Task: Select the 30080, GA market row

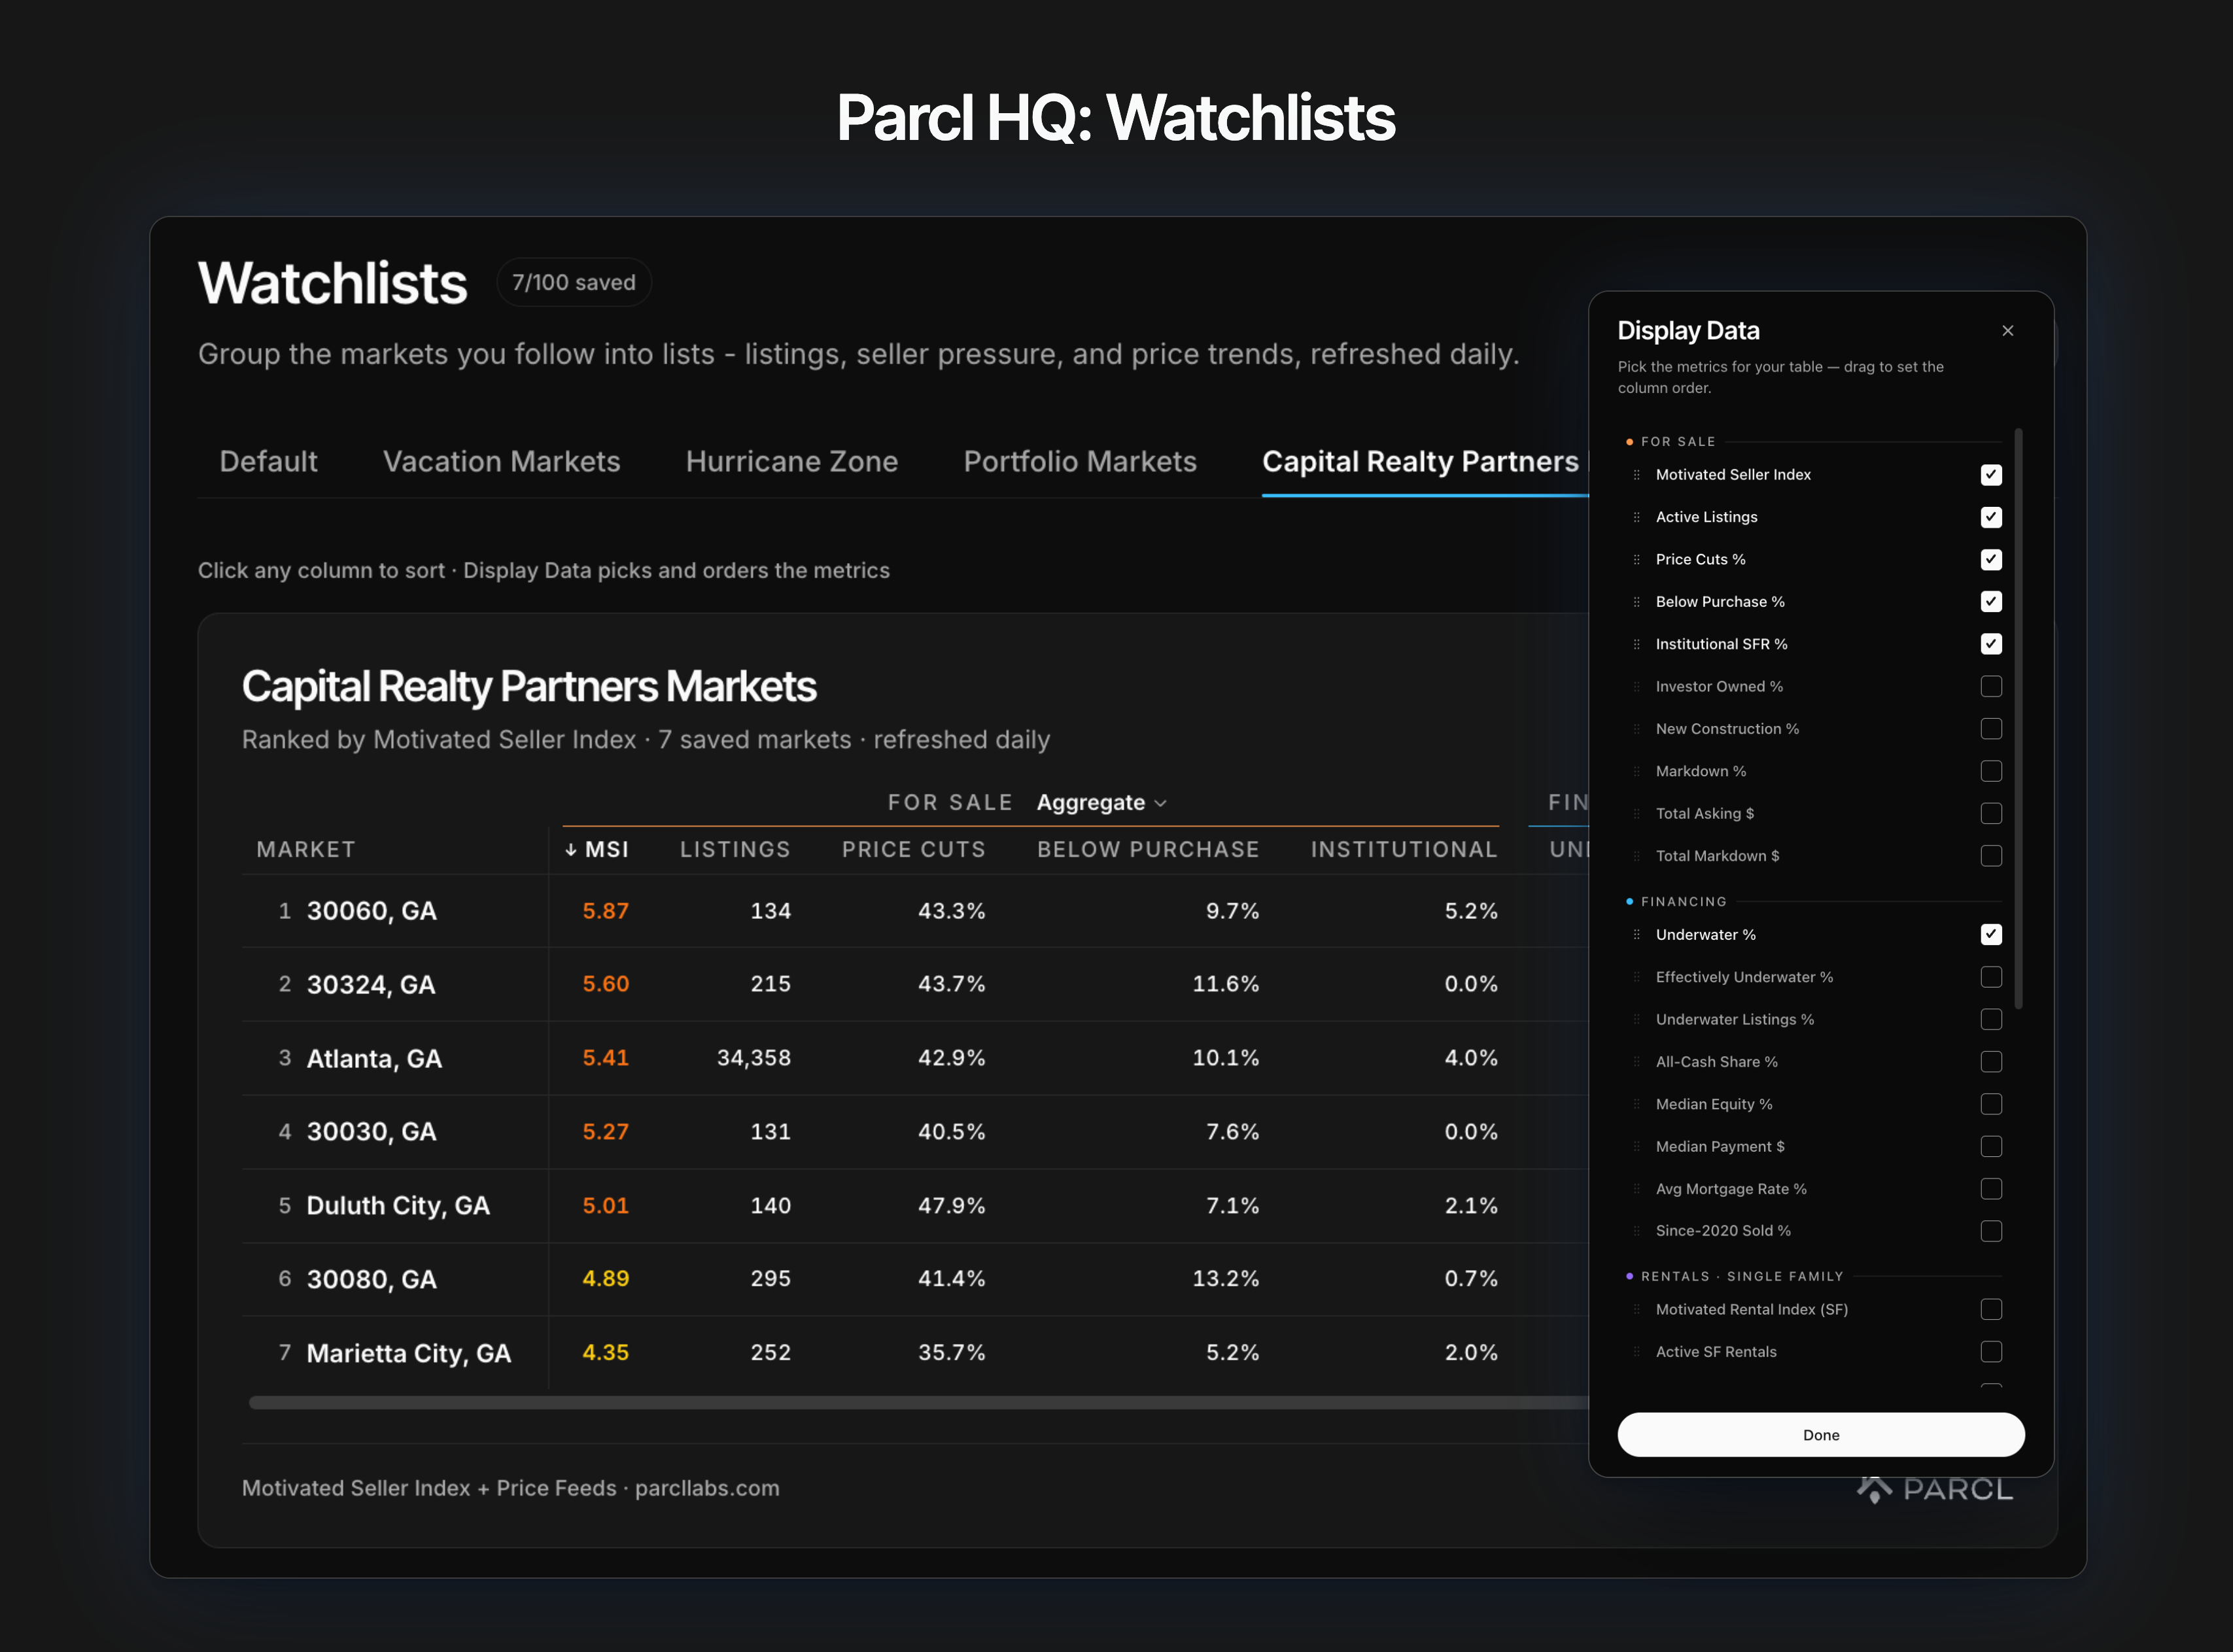Action: (x=915, y=1279)
